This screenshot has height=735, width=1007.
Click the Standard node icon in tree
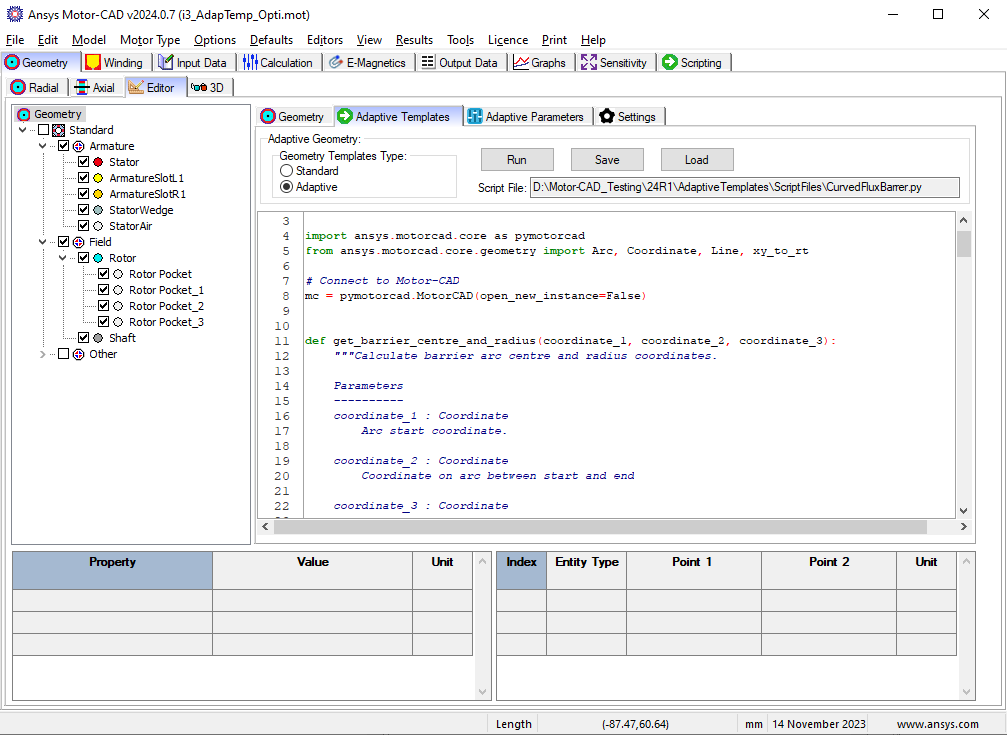(x=58, y=130)
